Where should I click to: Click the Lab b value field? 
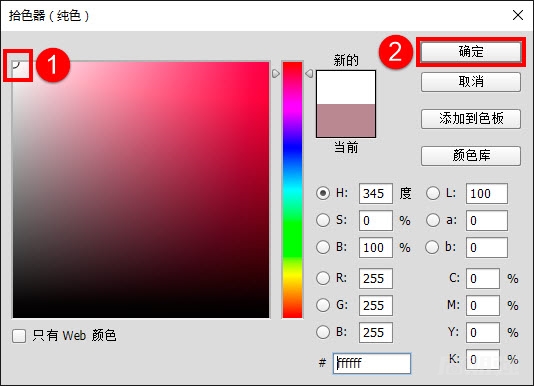point(487,247)
